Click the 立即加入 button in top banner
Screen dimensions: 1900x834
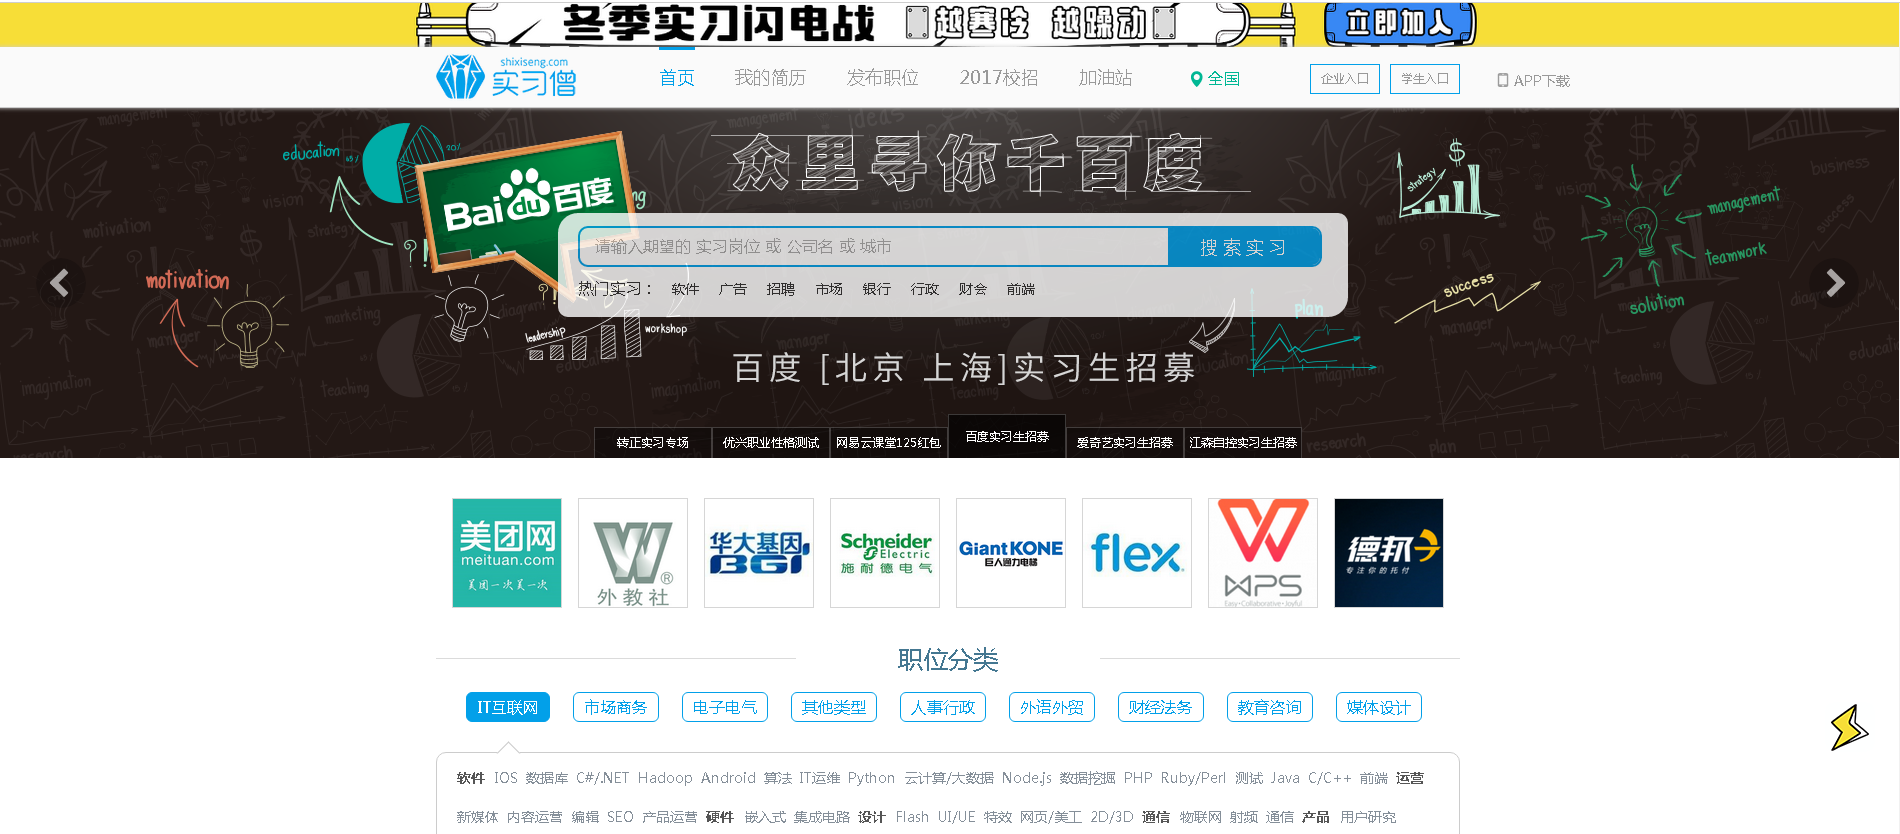(1400, 23)
